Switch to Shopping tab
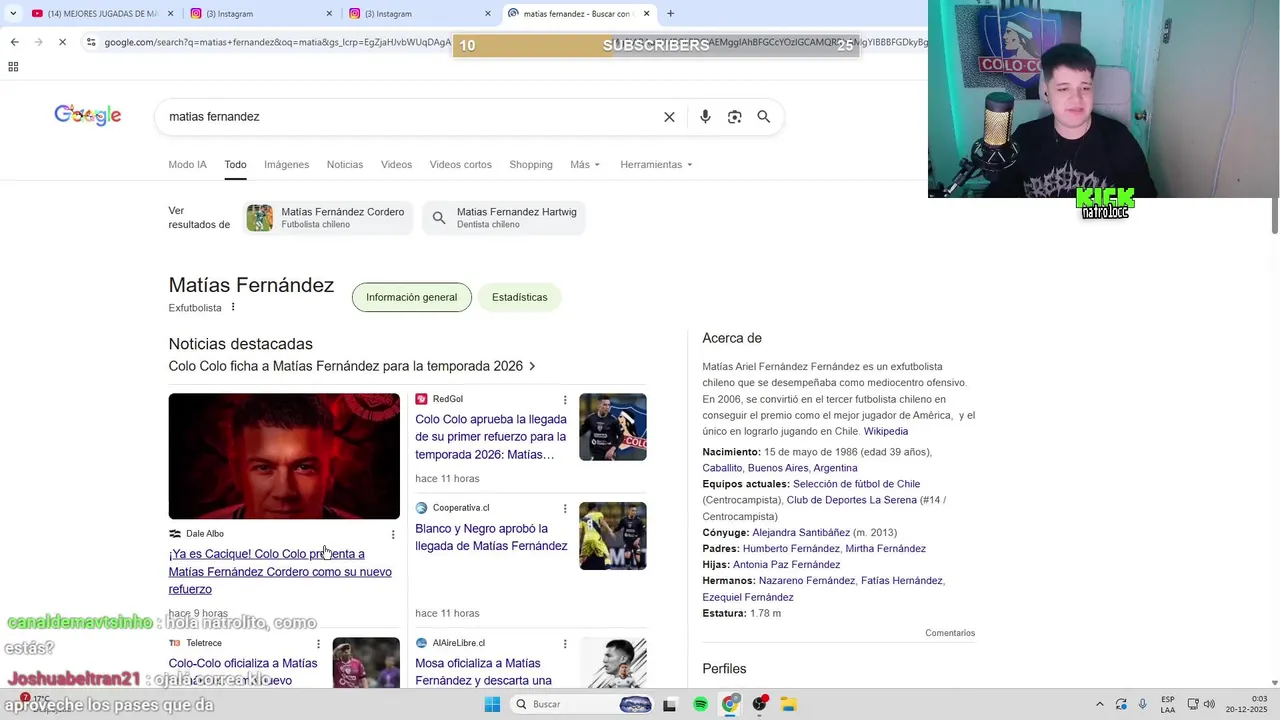This screenshot has height=720, width=1280. click(x=530, y=165)
